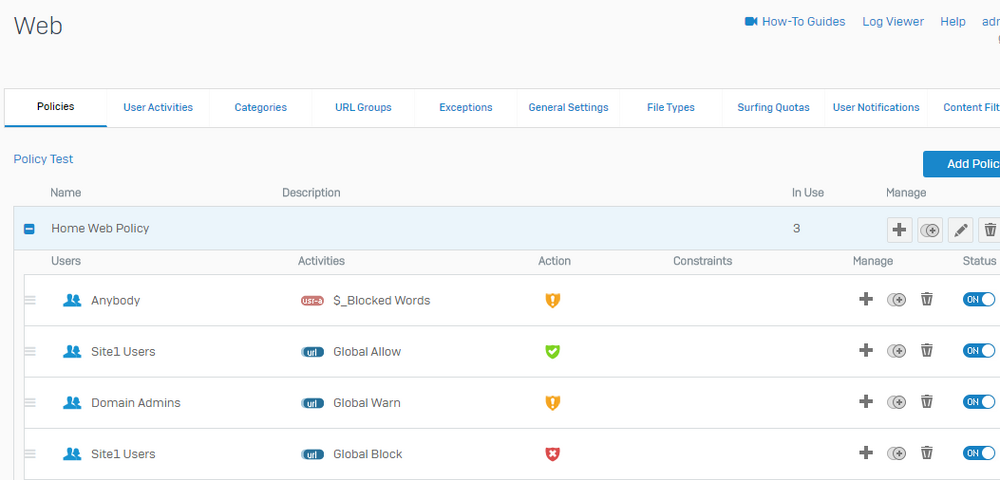Screen dimensions: 1000x480
Task: Click Home Web Policy name
Action: click(100, 228)
